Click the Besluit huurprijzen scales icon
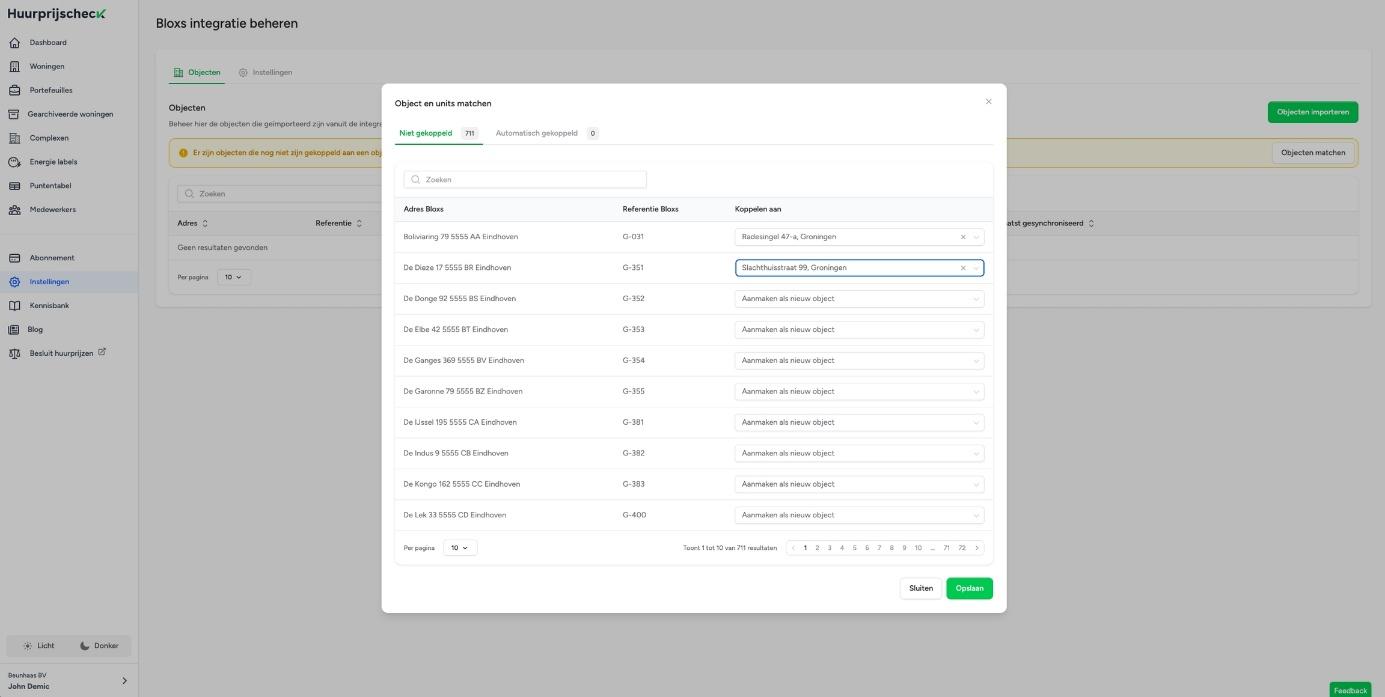 (x=14, y=354)
